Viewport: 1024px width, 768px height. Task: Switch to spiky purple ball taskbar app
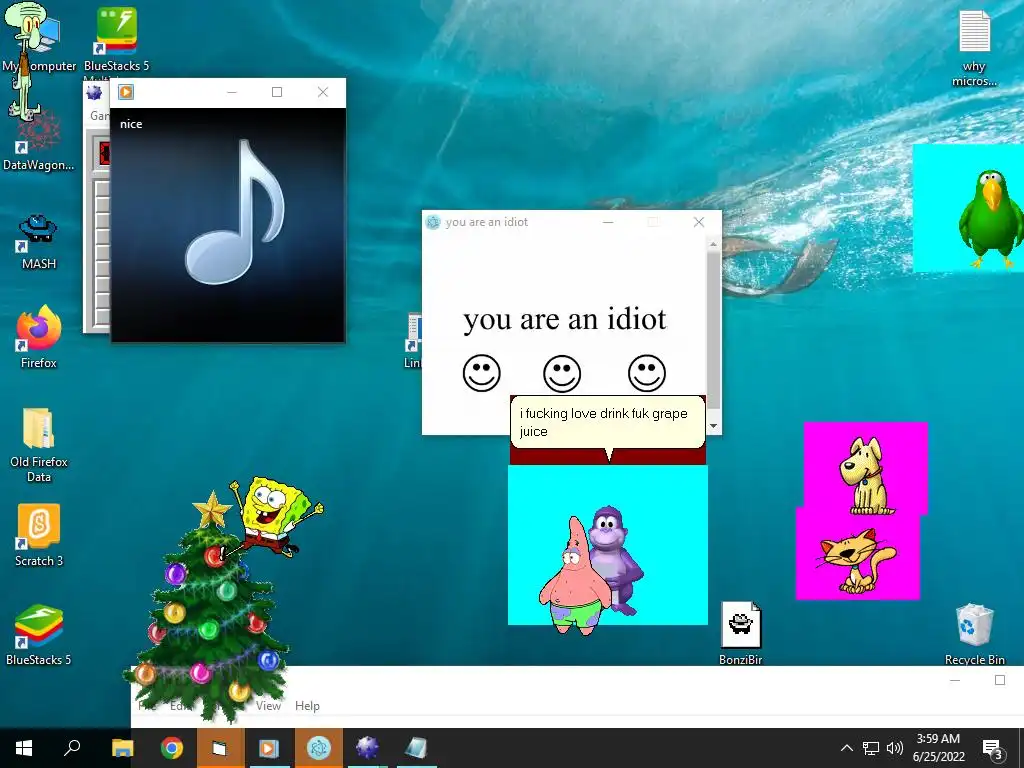coord(367,748)
